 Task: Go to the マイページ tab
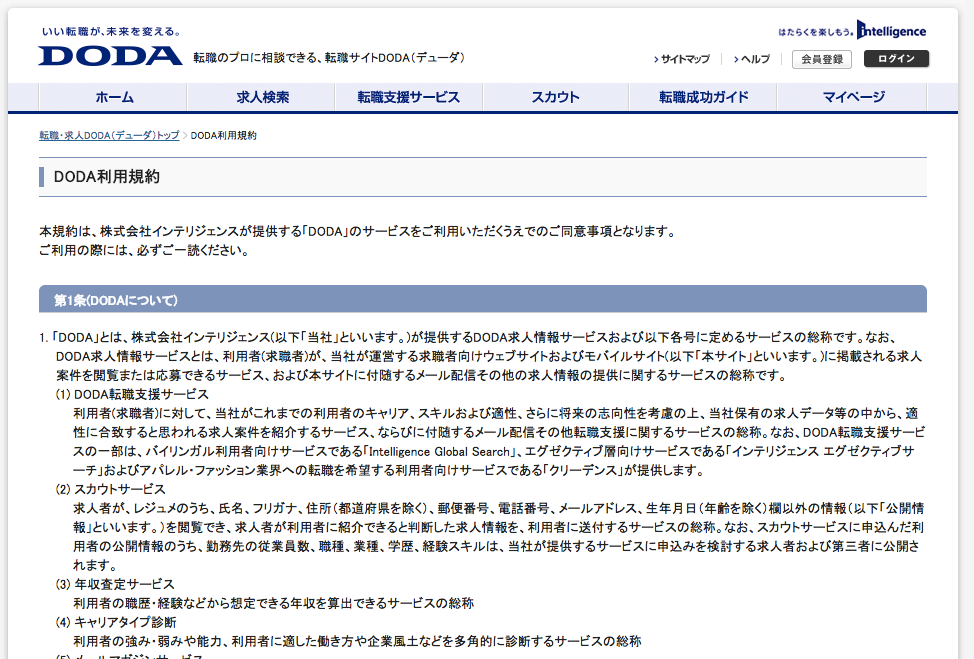[x=853, y=97]
